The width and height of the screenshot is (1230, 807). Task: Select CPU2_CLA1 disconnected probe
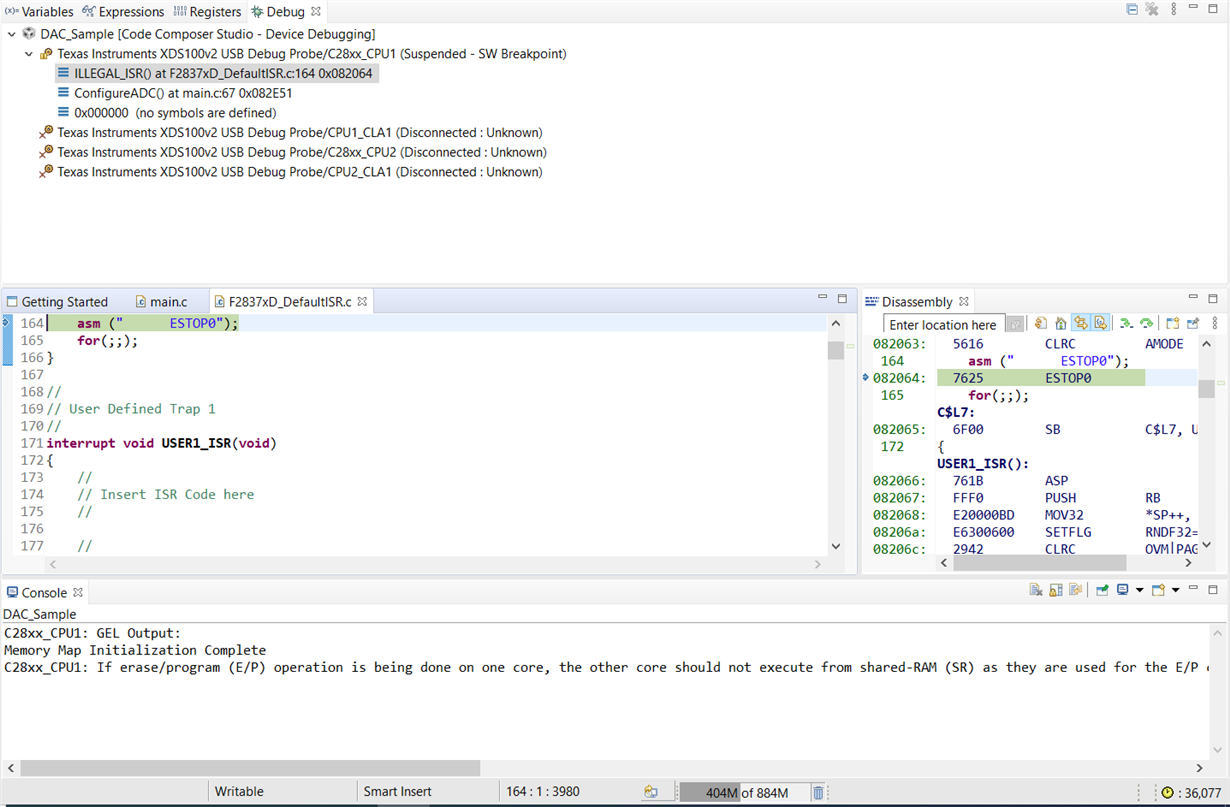coord(290,172)
